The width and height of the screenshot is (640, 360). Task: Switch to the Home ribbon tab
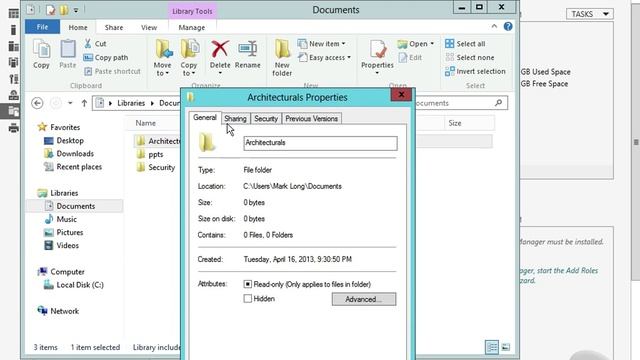[x=78, y=27]
